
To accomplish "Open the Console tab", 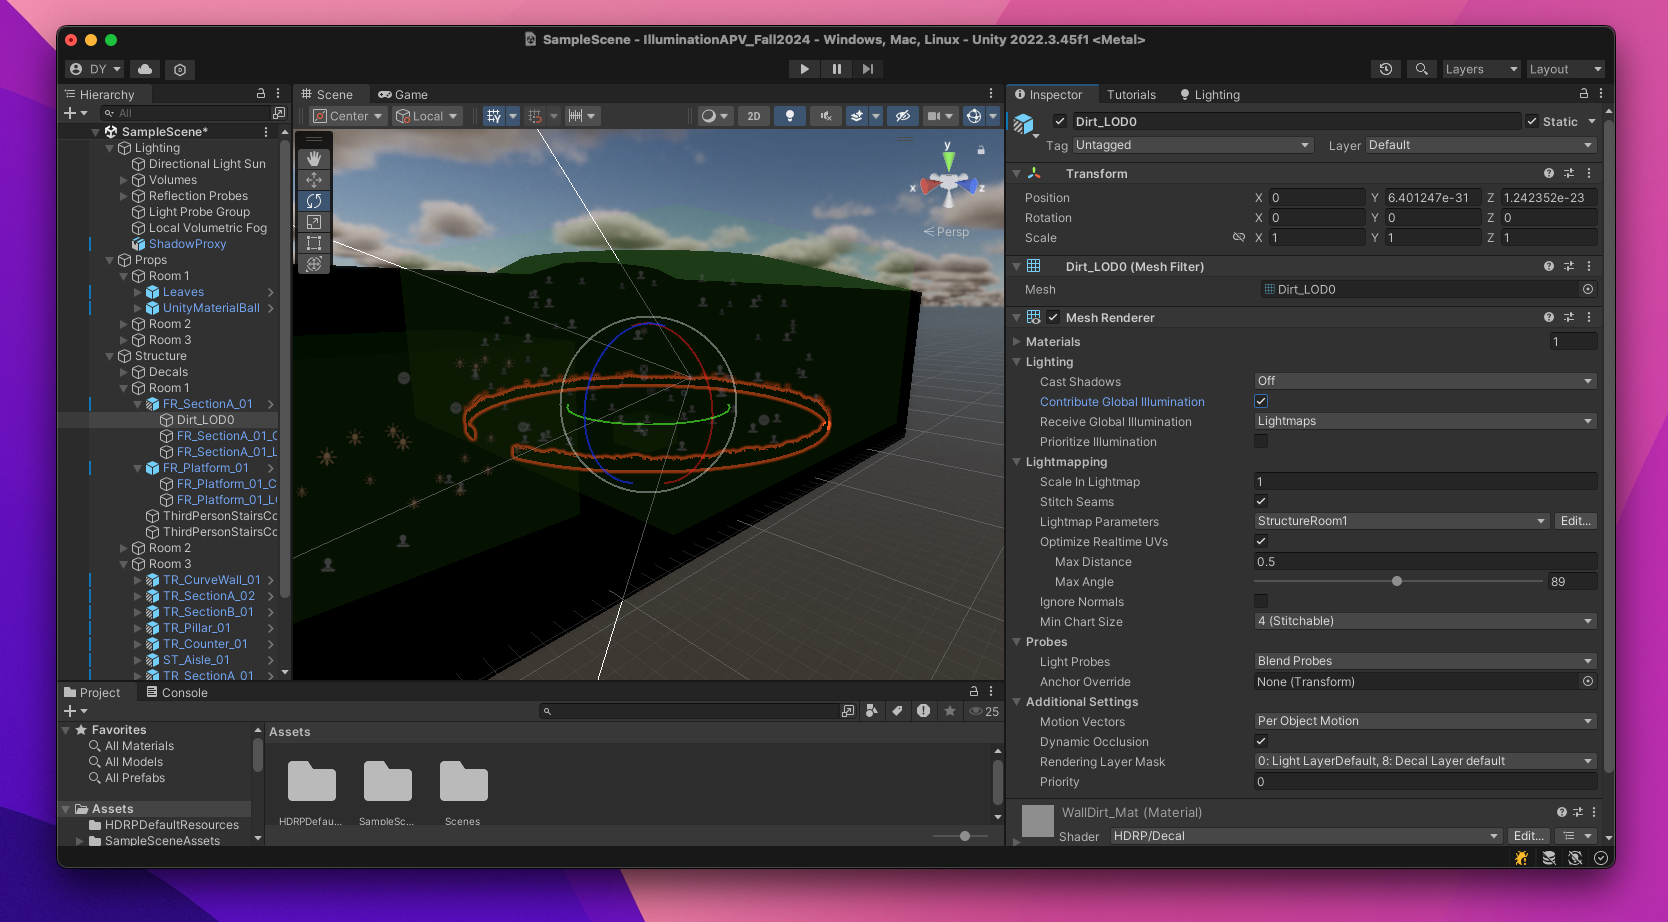I will [x=177, y=692].
